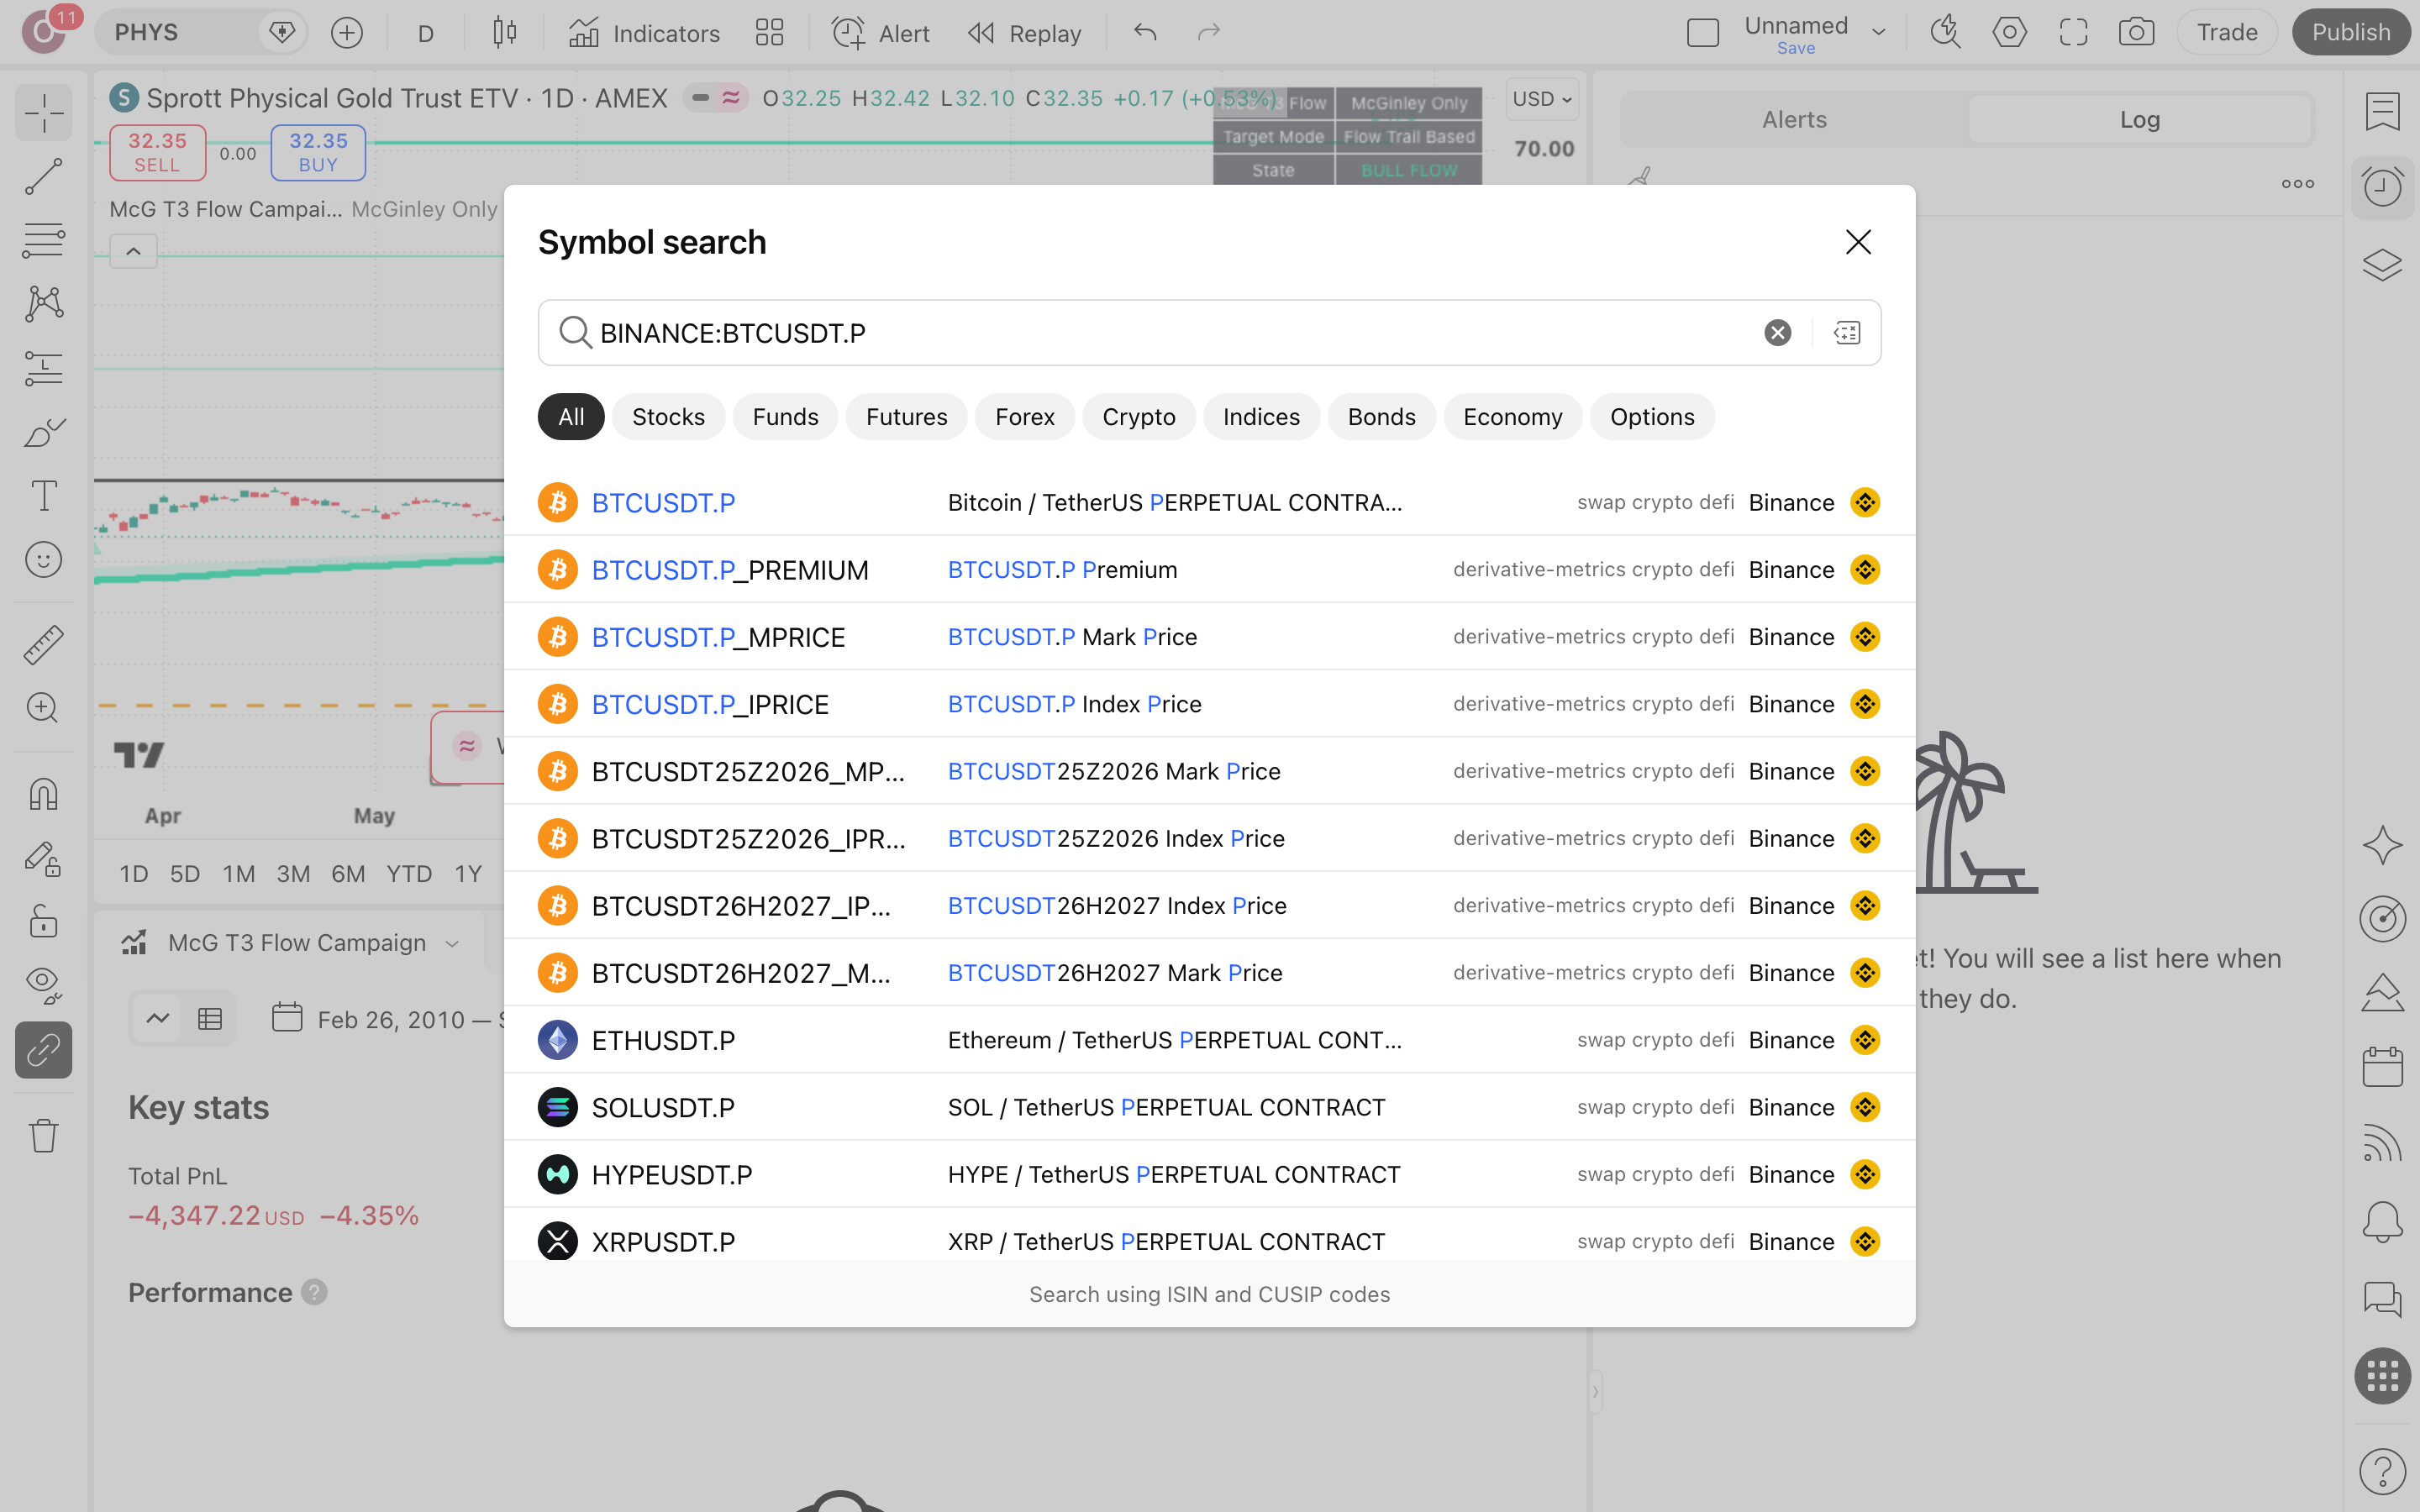The width and height of the screenshot is (2420, 1512).
Task: Open the help center question icon
Action: point(2382,1471)
